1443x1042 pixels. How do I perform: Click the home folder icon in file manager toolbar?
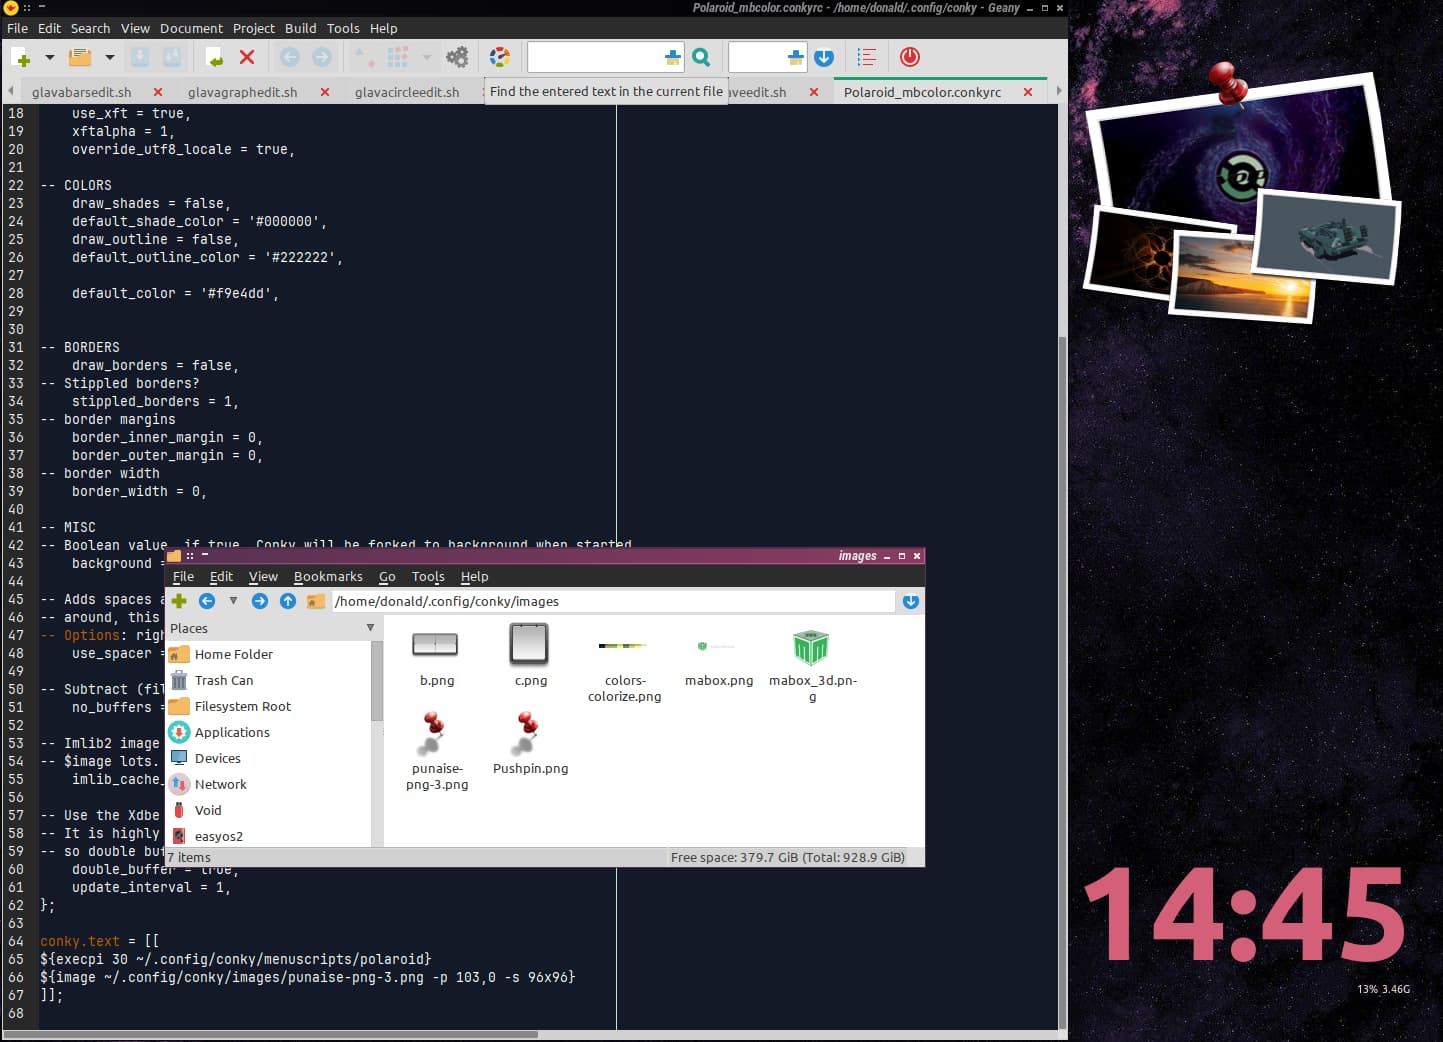[x=315, y=601]
